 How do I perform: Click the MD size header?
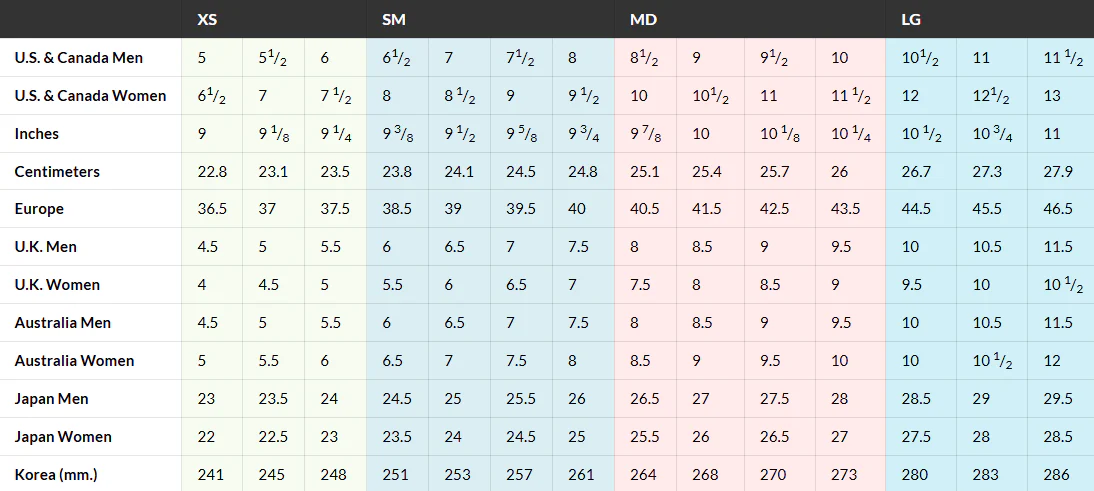coord(643,20)
